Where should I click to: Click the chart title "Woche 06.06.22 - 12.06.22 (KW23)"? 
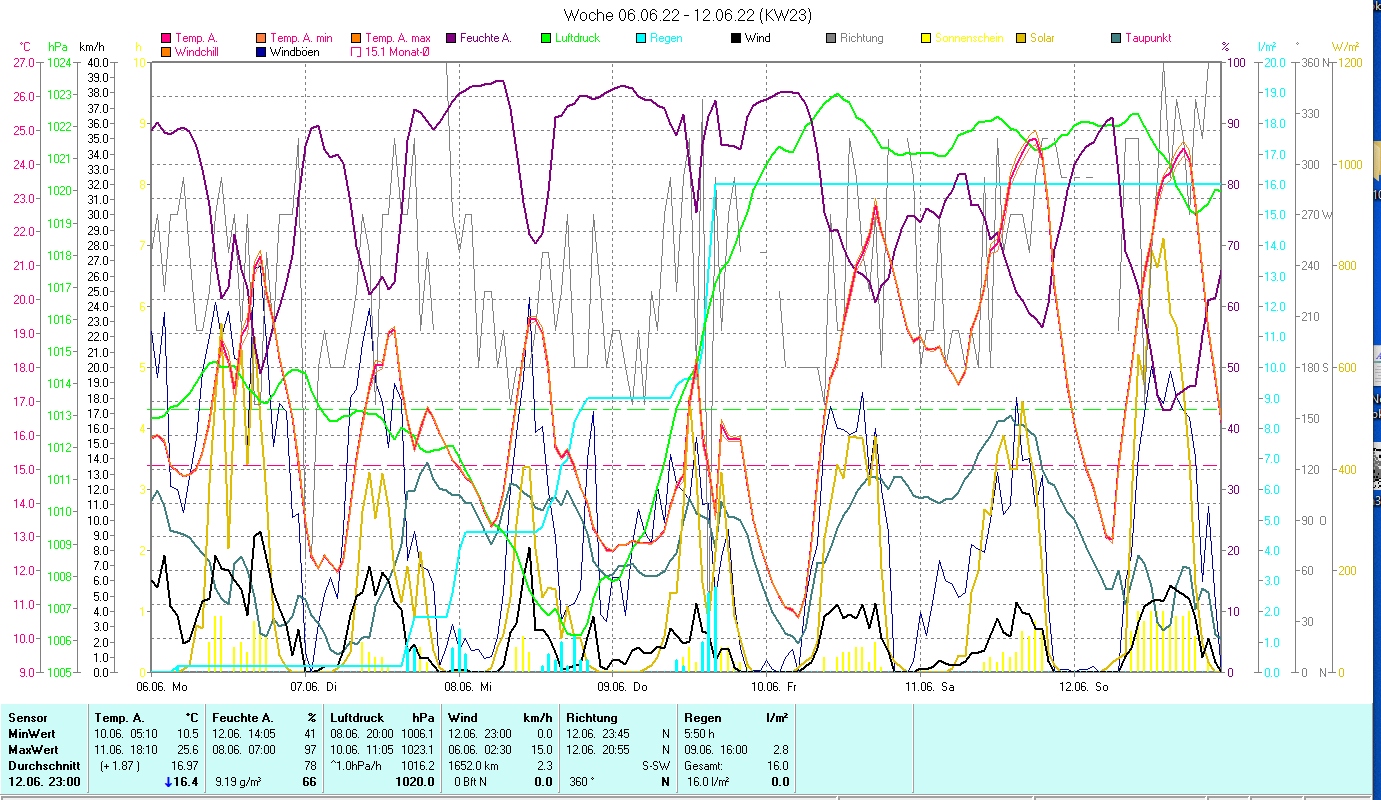click(x=688, y=15)
